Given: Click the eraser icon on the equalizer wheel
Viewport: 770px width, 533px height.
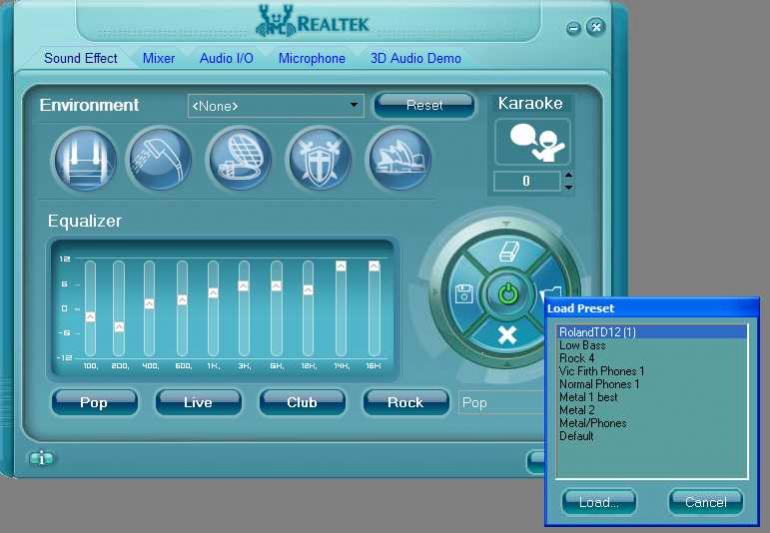Looking at the screenshot, I should [508, 252].
